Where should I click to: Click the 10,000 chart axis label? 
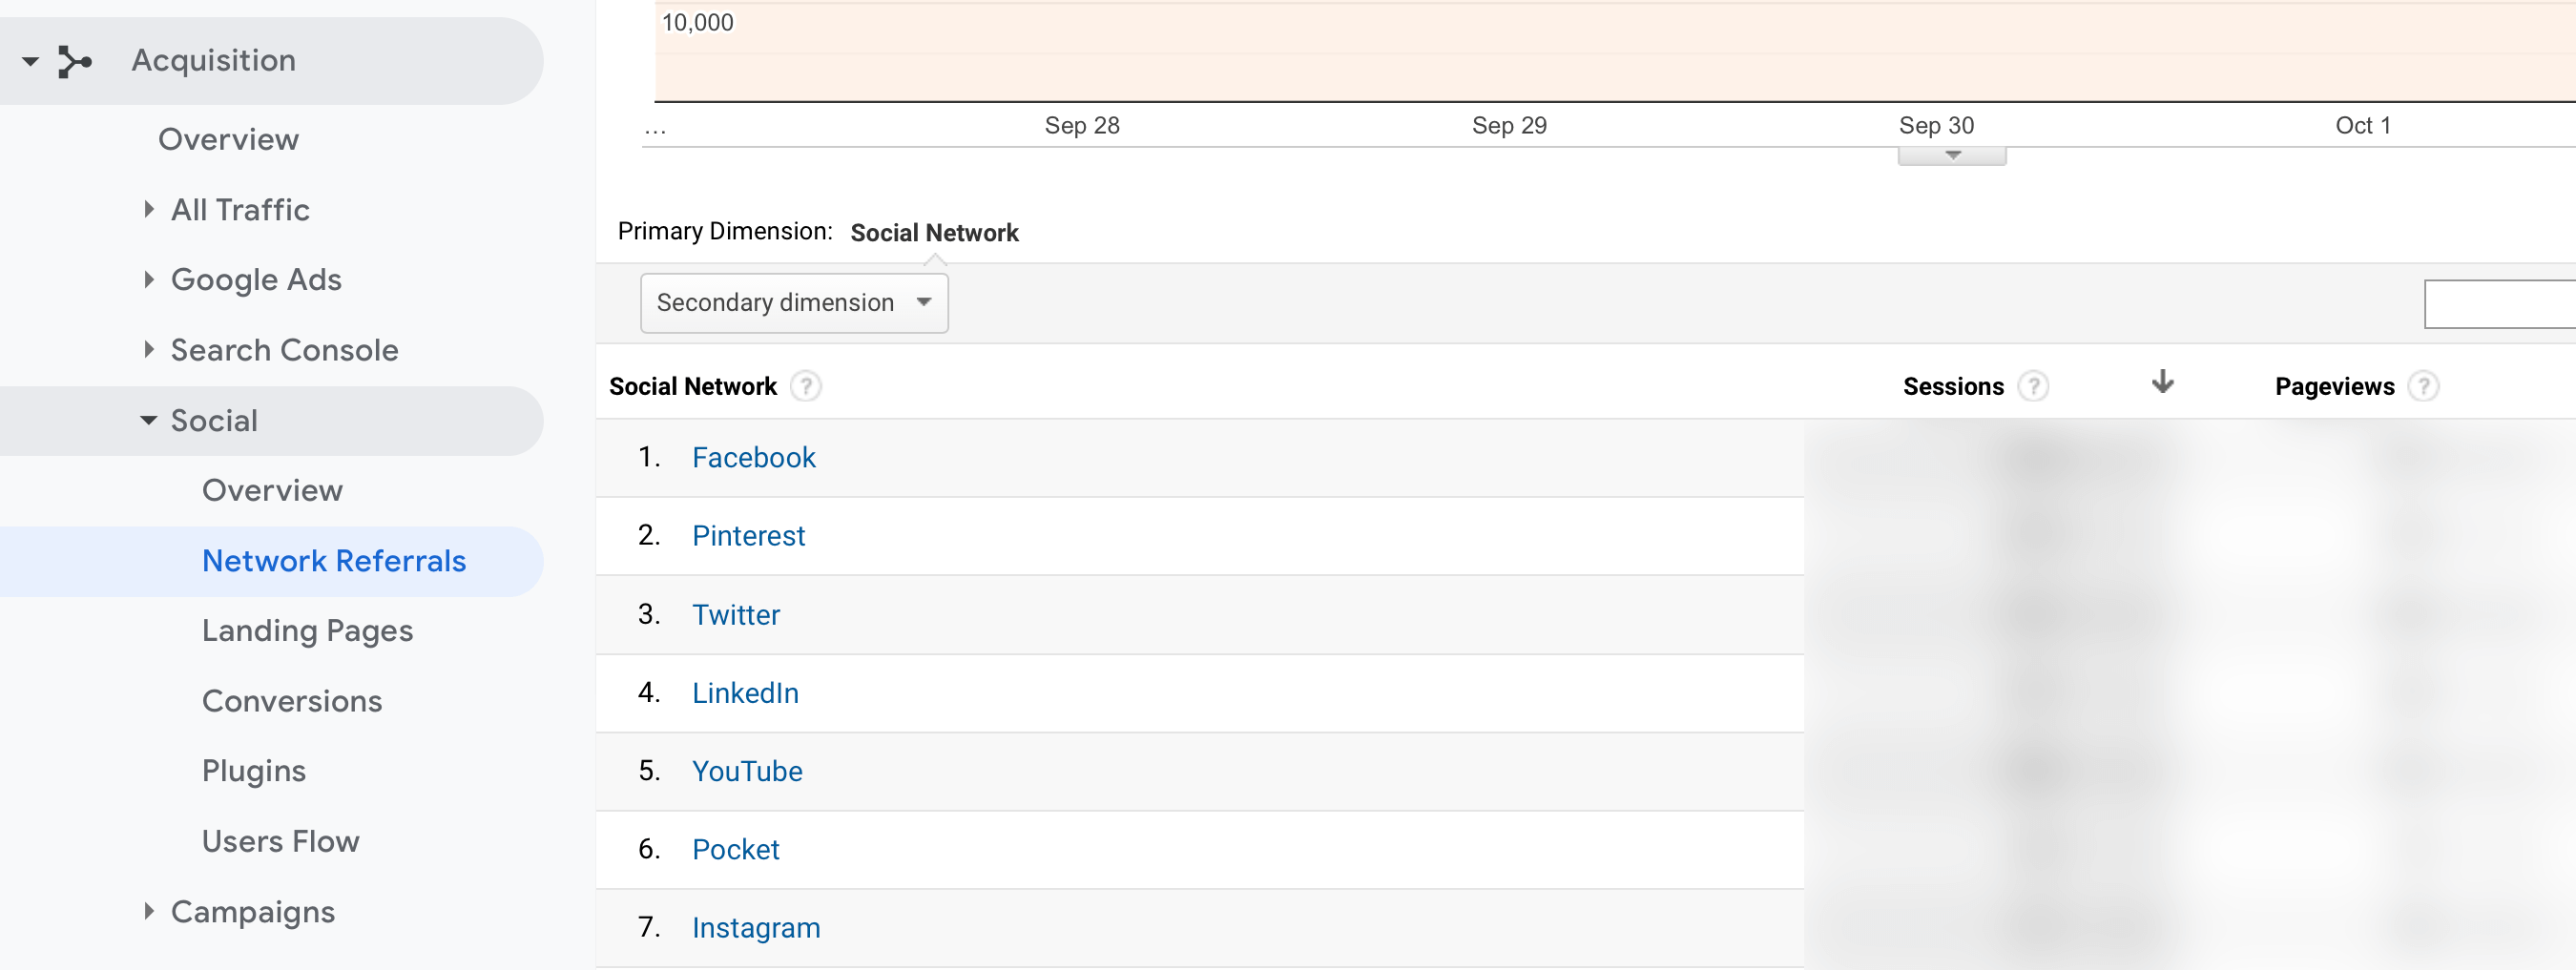tap(697, 22)
